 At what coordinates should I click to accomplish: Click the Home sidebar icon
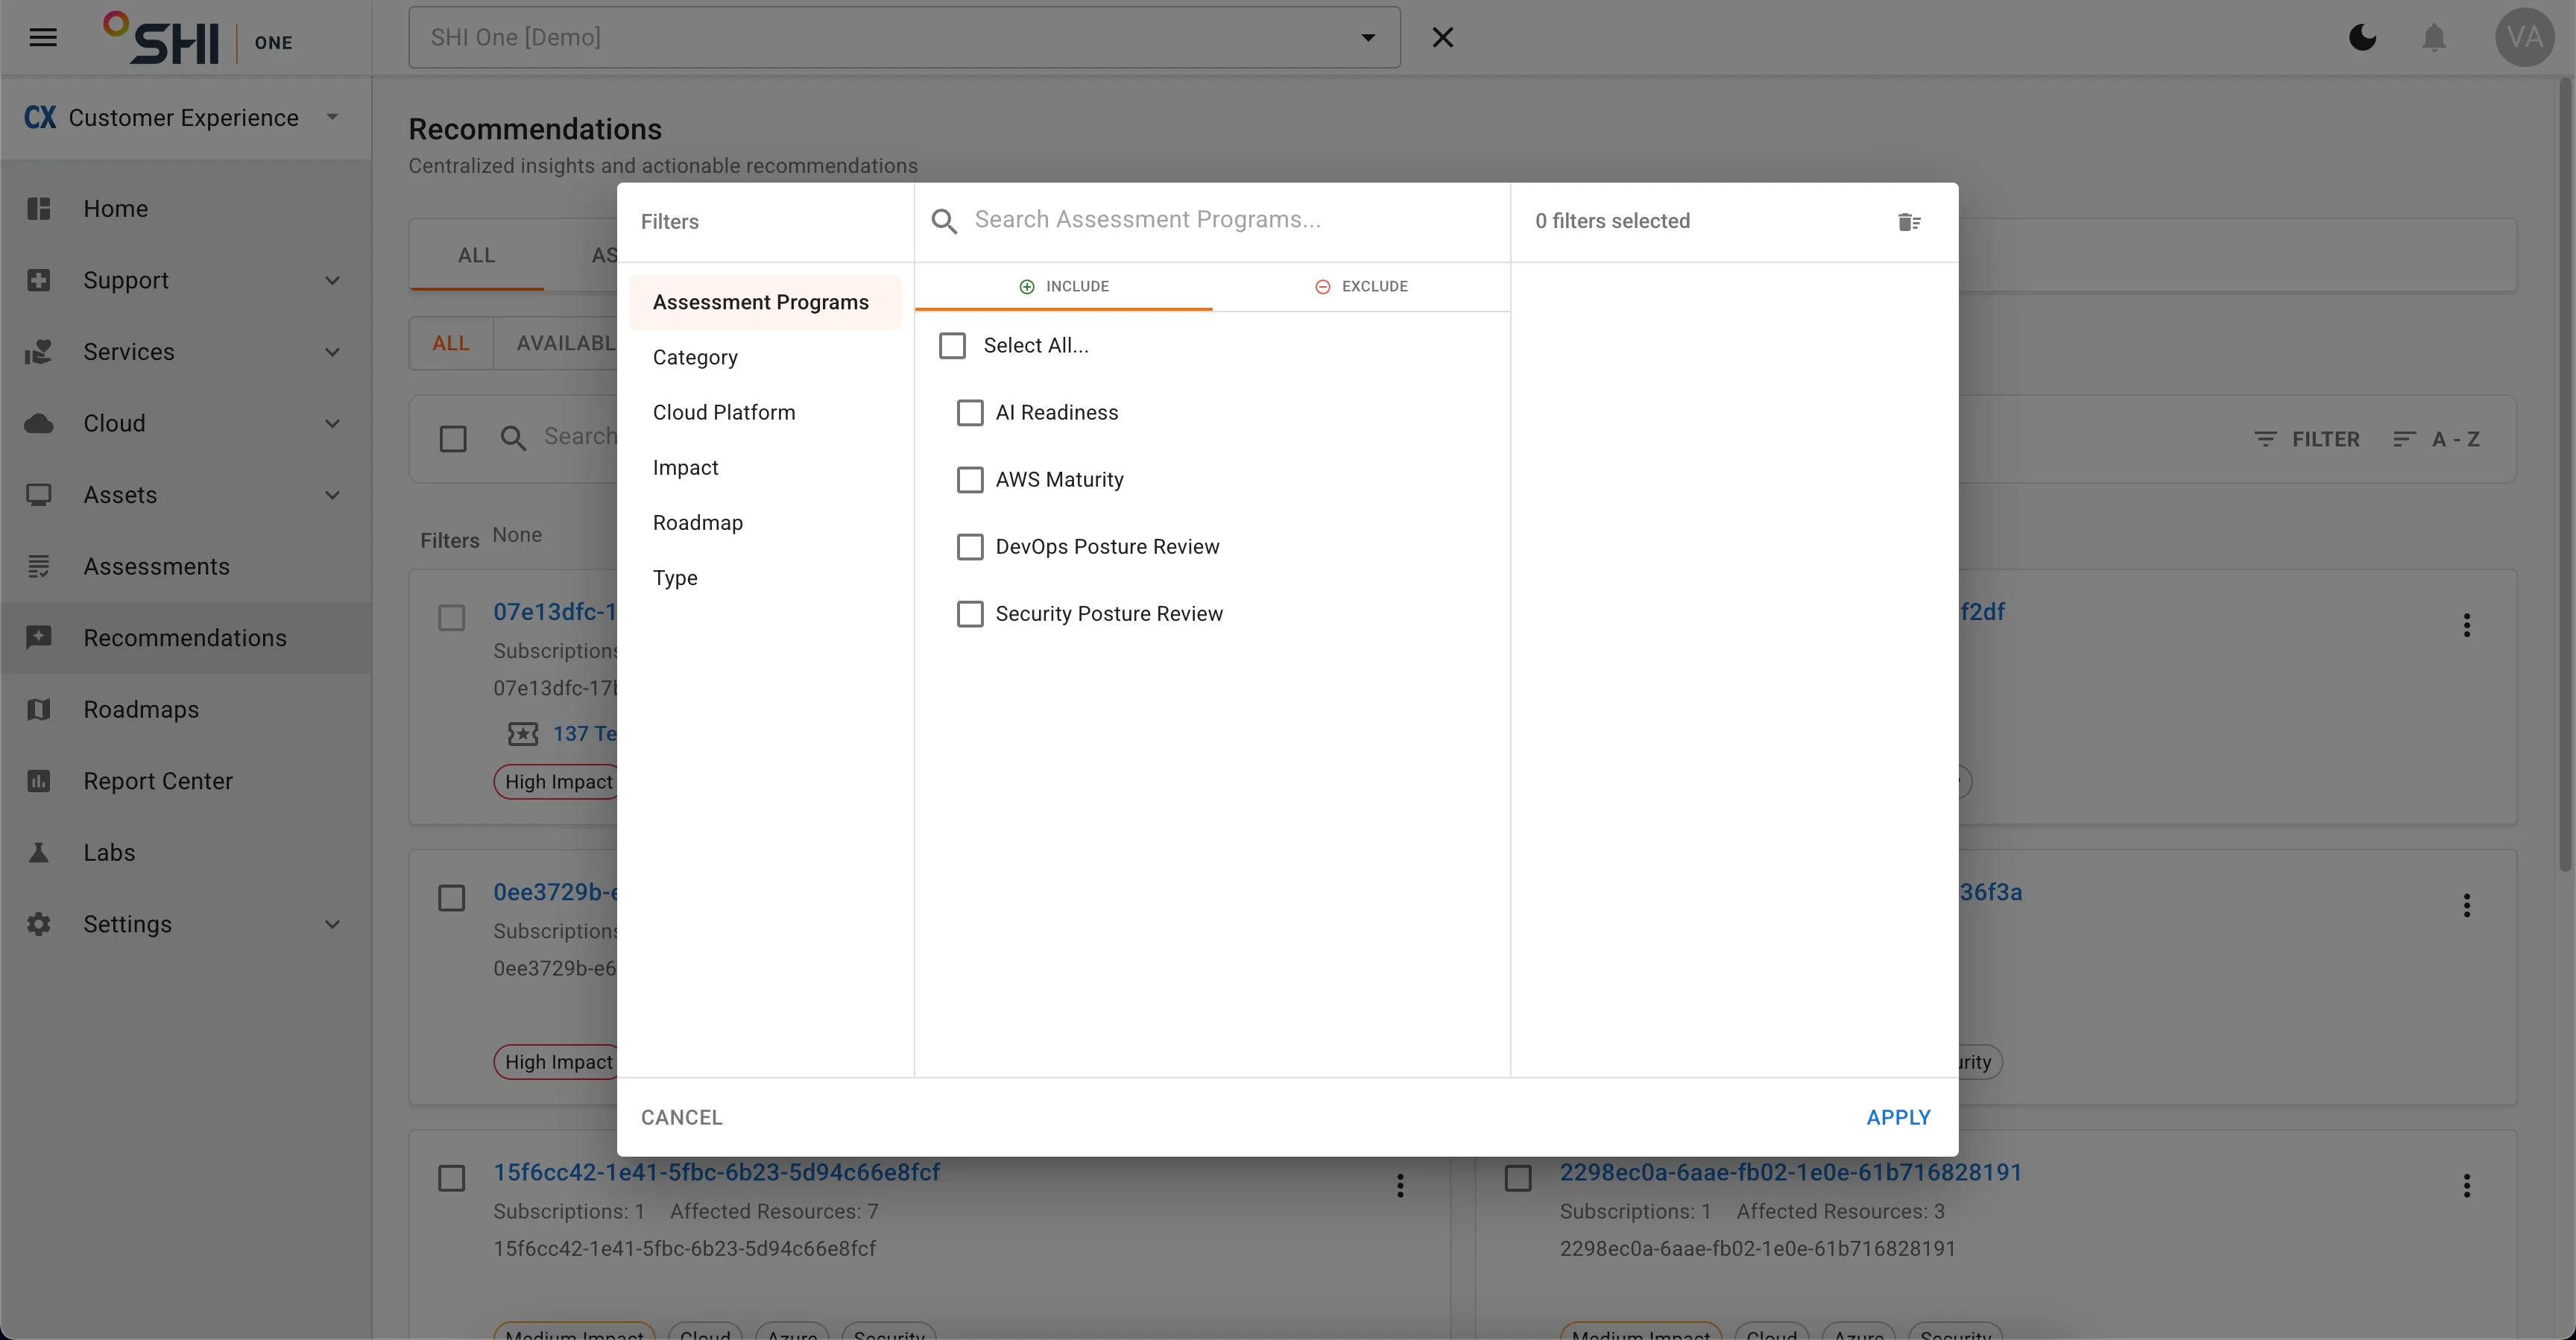(x=39, y=209)
